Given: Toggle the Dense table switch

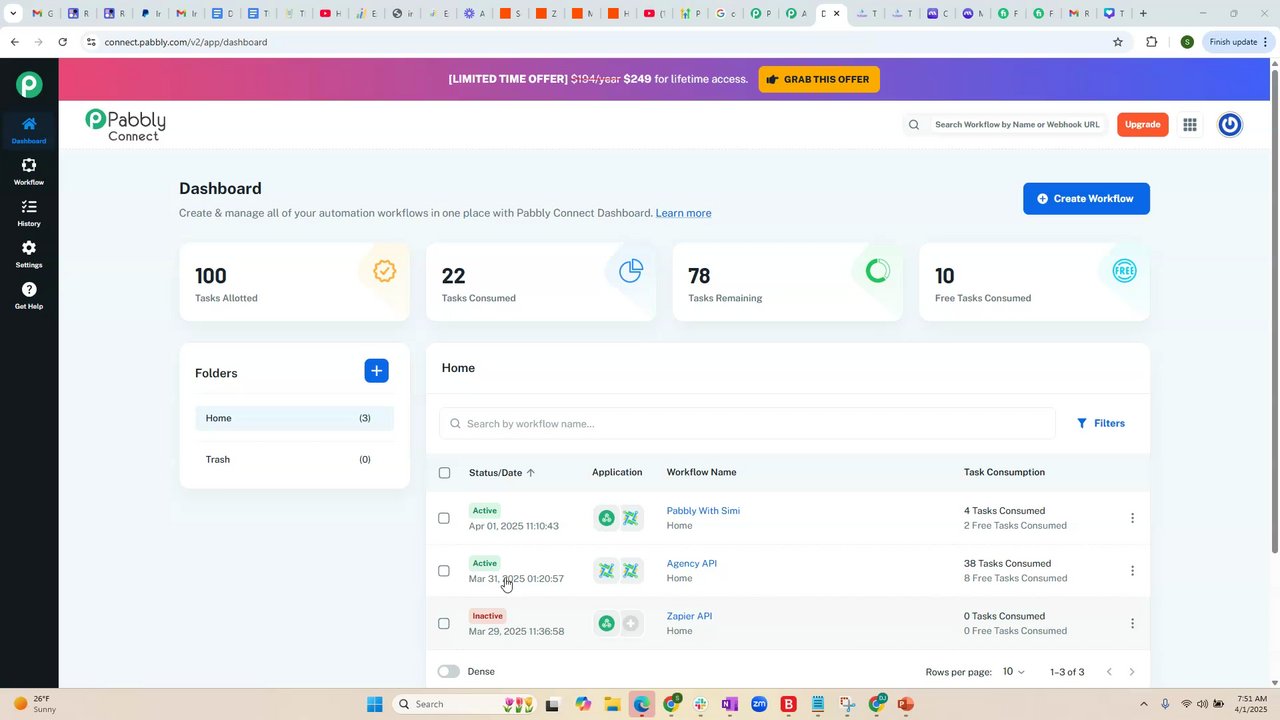Looking at the screenshot, I should (449, 672).
